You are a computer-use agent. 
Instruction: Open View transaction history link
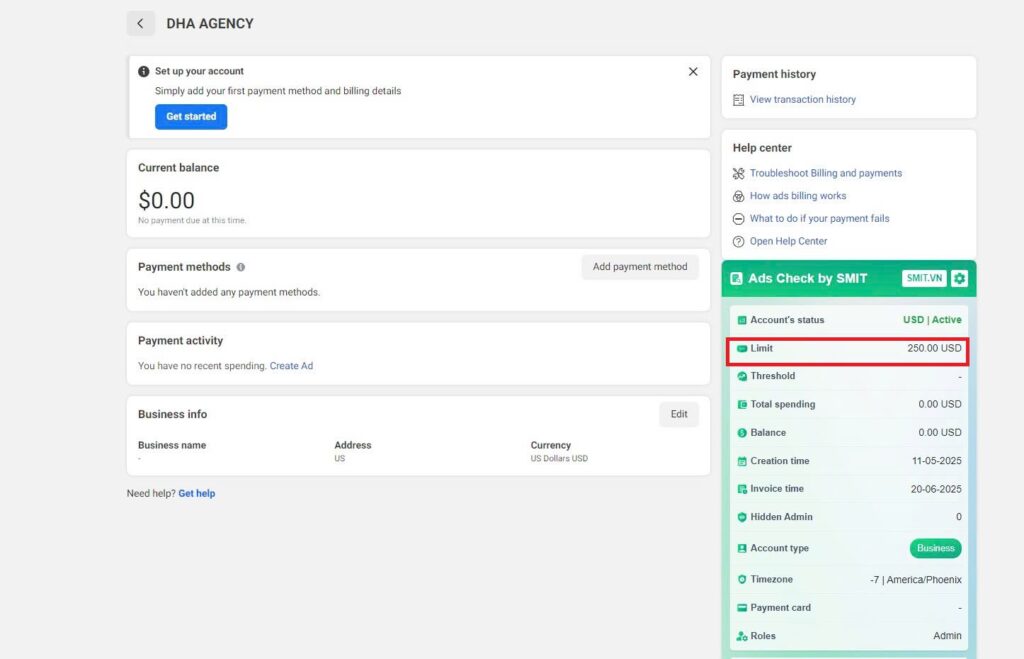803,99
